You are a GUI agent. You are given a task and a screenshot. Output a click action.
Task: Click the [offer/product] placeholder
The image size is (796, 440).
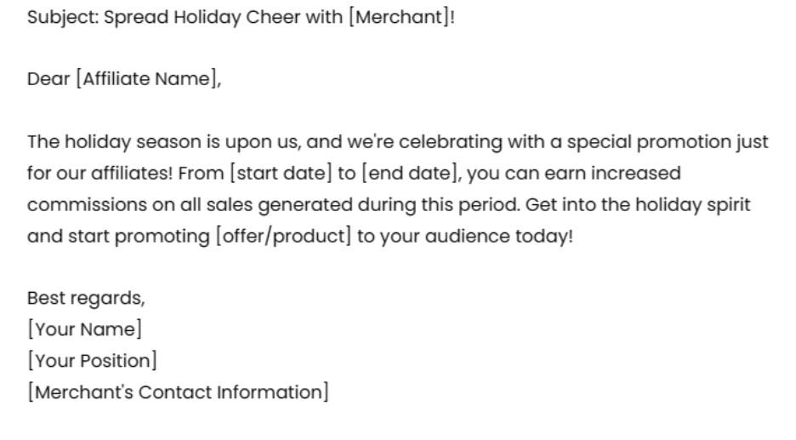[283, 236]
